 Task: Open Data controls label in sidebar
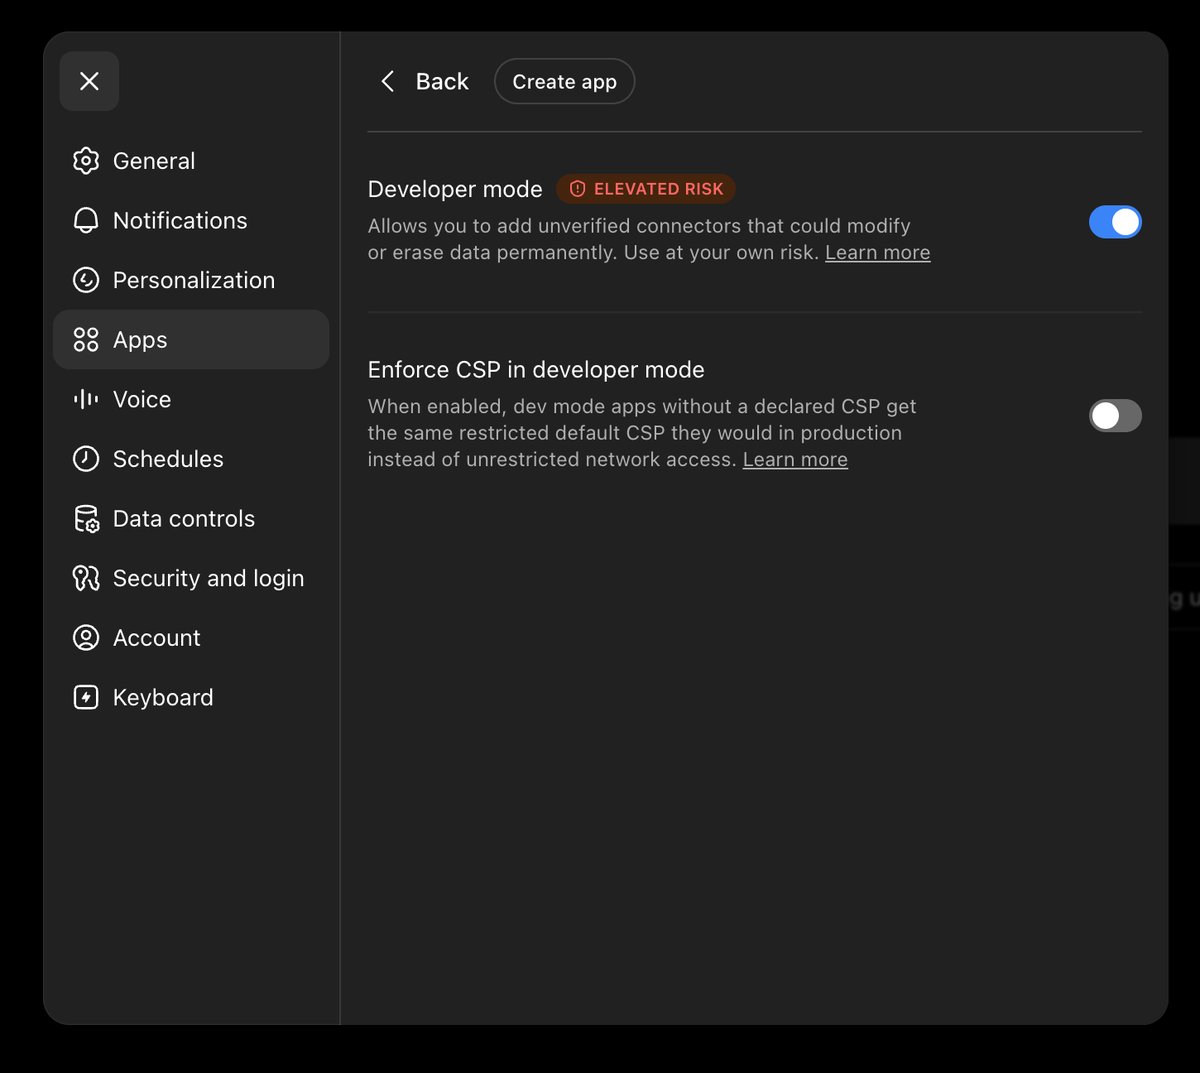[x=184, y=519]
